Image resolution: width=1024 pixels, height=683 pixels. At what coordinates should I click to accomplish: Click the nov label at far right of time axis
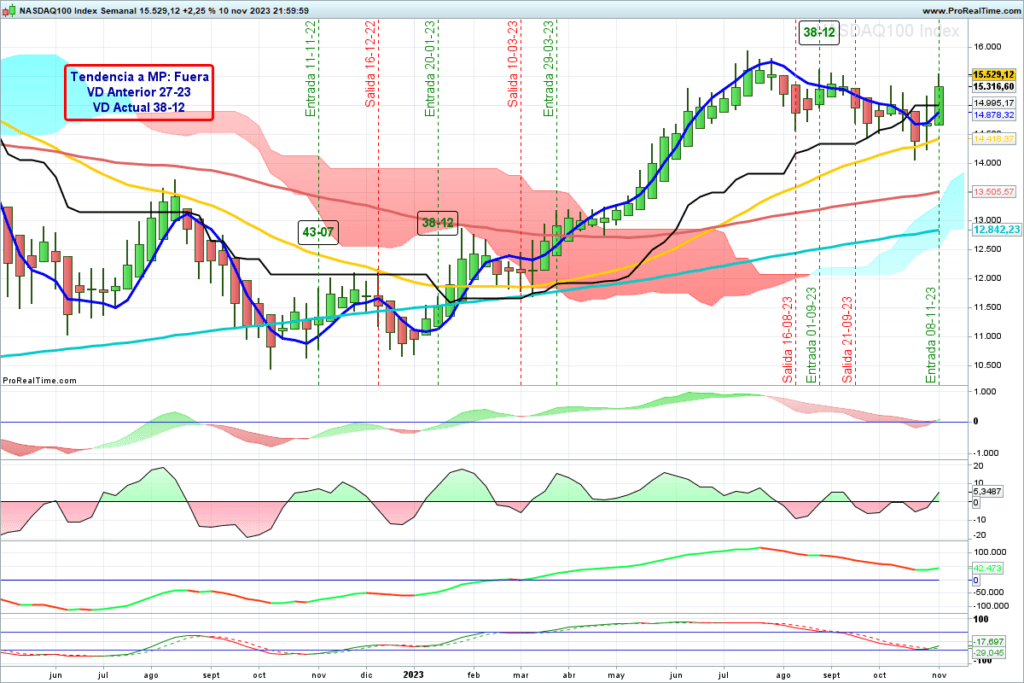pyautogui.click(x=938, y=675)
